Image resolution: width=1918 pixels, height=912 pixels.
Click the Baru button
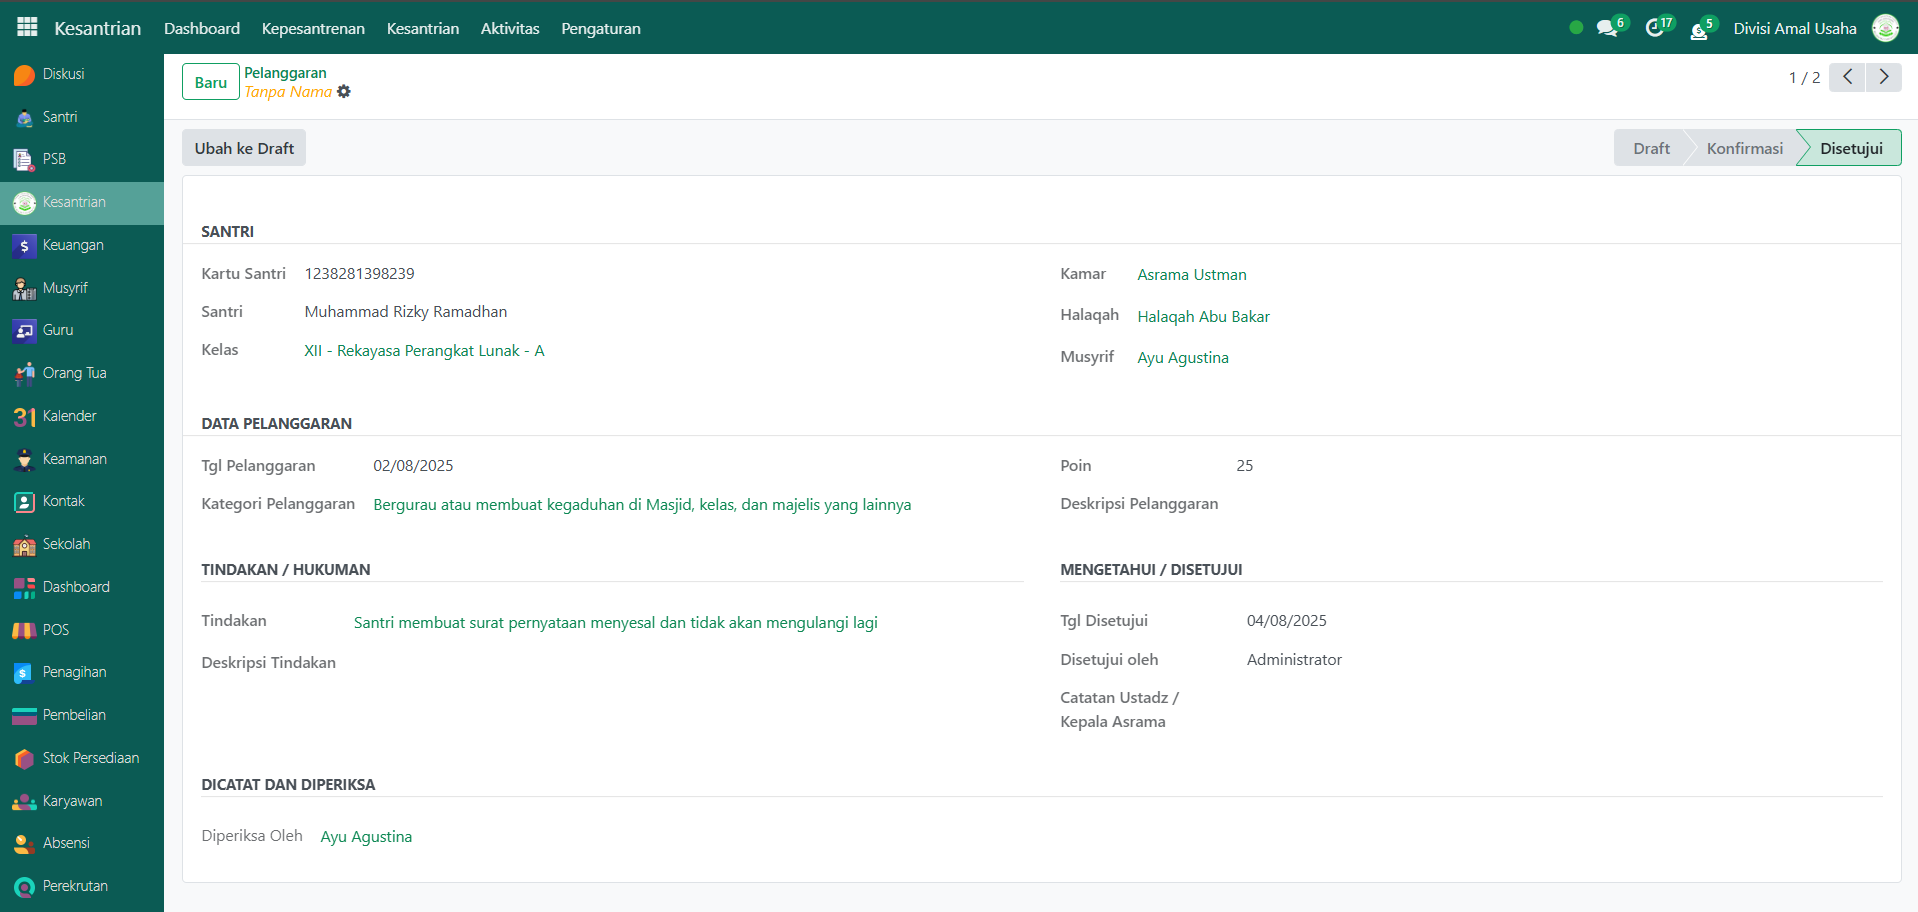click(210, 82)
